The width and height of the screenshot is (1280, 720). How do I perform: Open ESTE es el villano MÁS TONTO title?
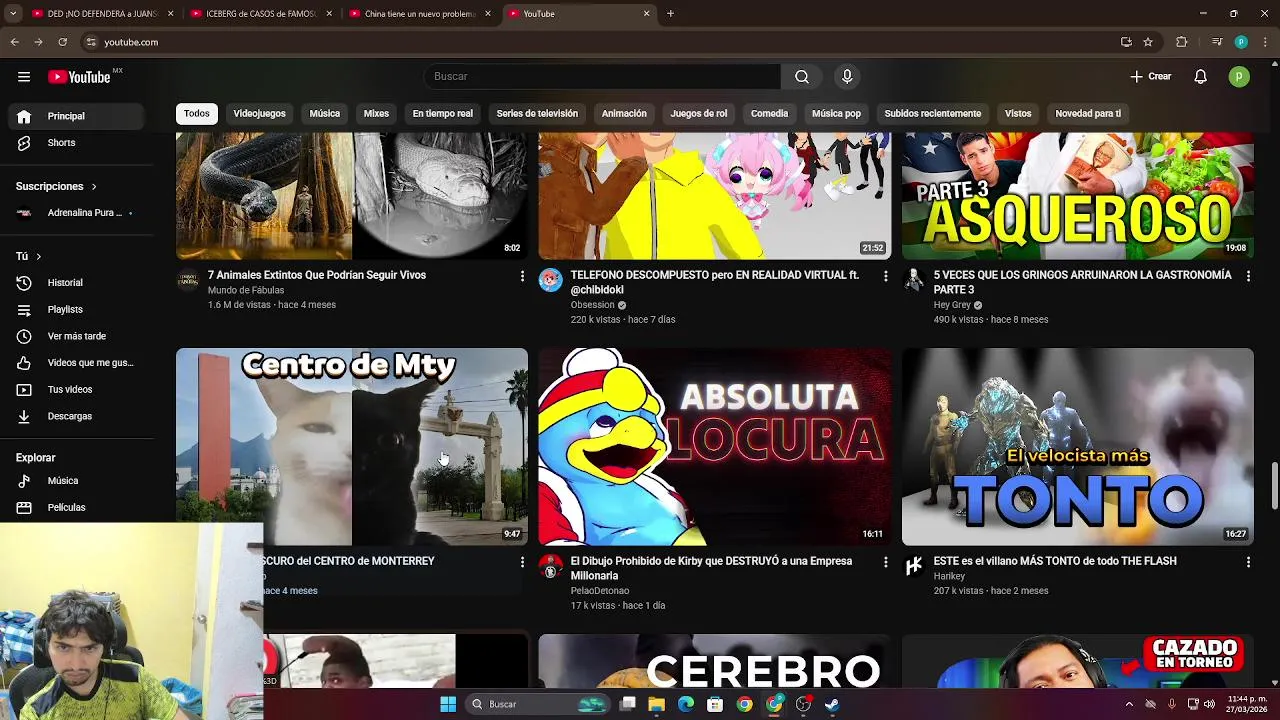[x=1055, y=561]
